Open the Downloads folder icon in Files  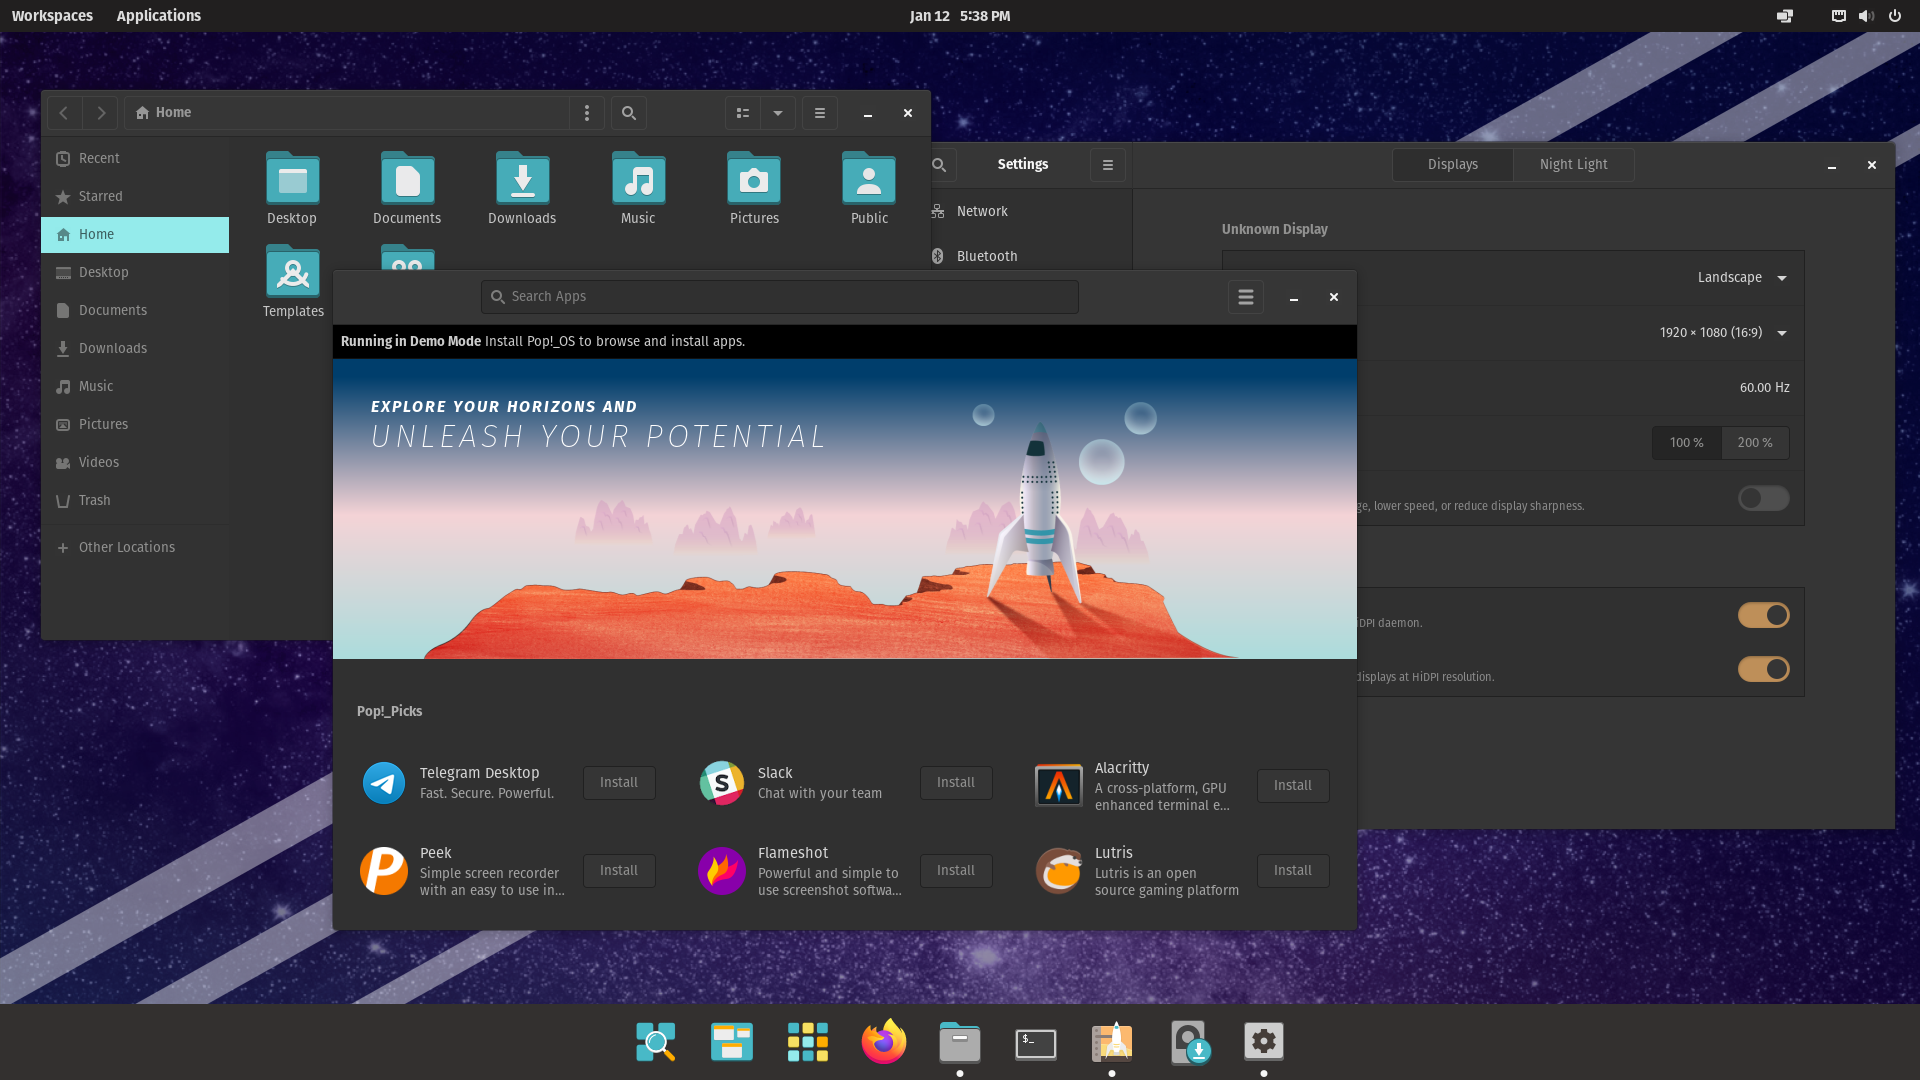522,180
